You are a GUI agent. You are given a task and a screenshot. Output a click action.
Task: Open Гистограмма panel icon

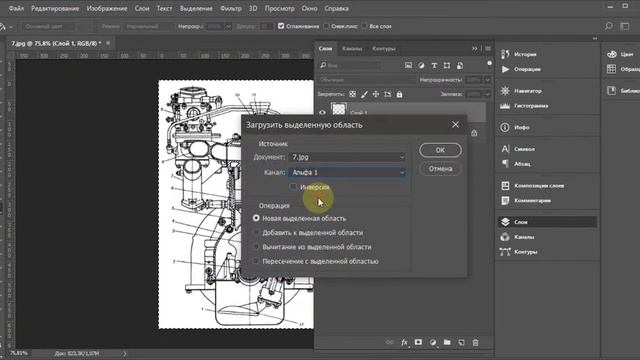point(505,106)
